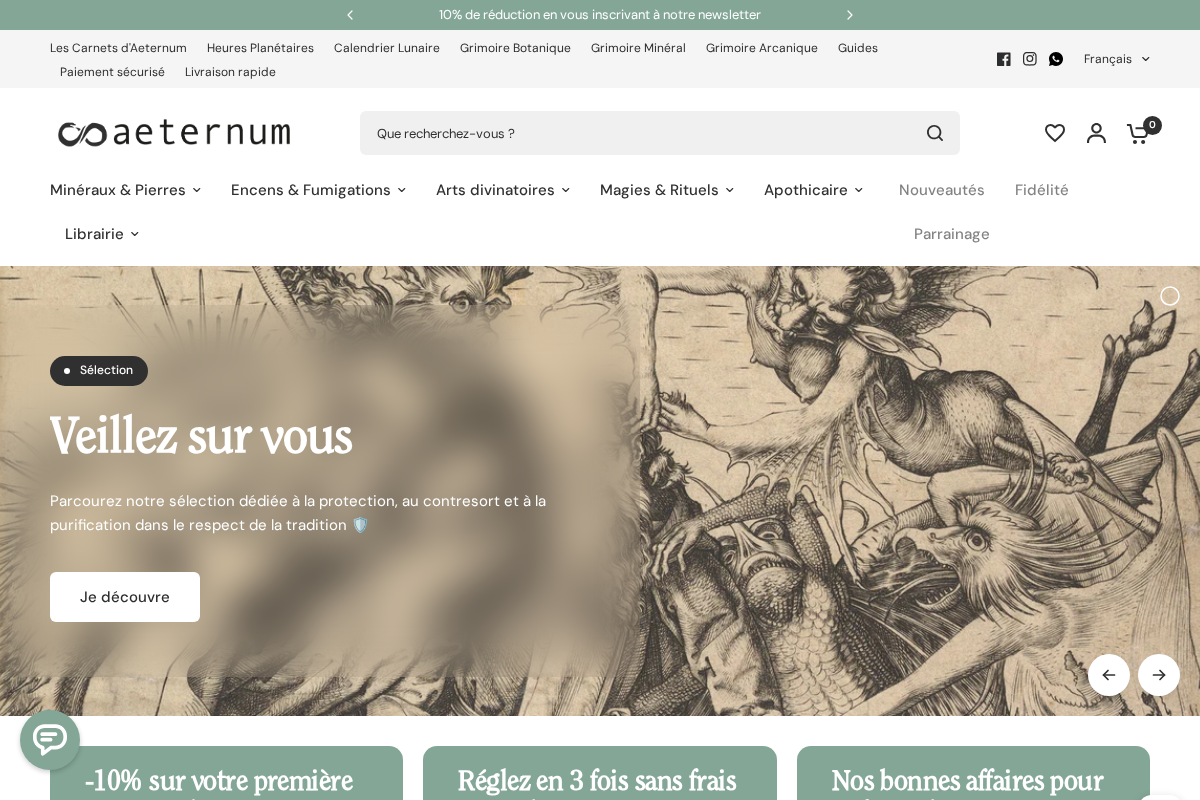Contact via the WhatsApp icon

[1056, 59]
